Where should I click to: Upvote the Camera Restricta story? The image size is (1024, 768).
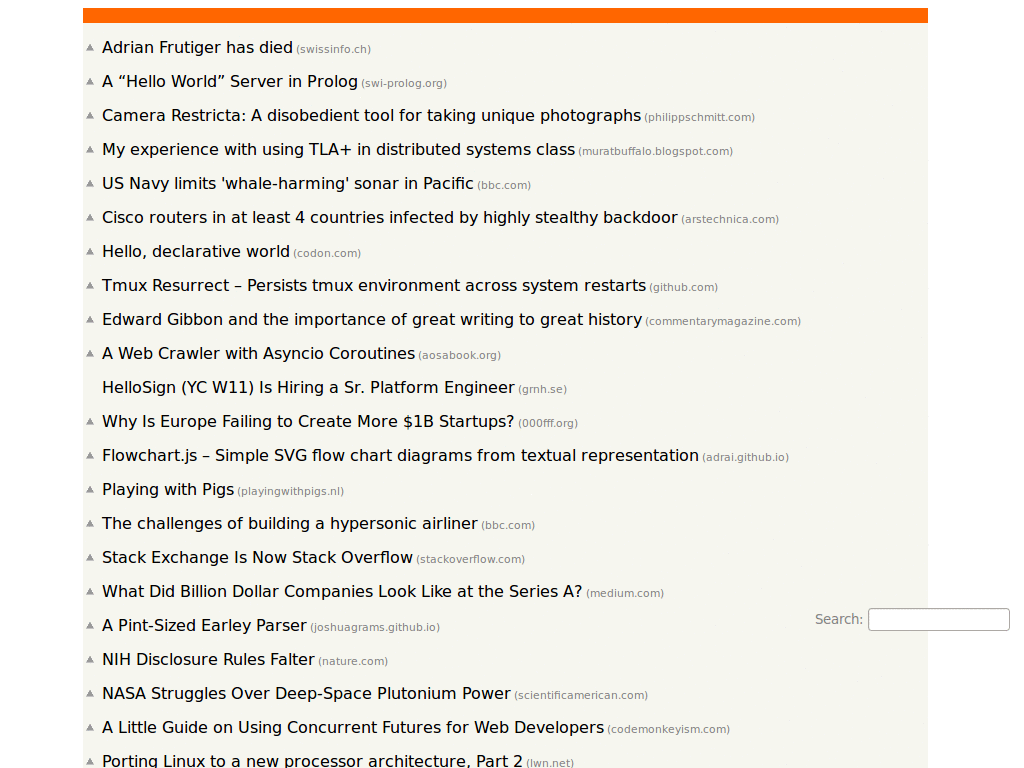click(x=90, y=116)
